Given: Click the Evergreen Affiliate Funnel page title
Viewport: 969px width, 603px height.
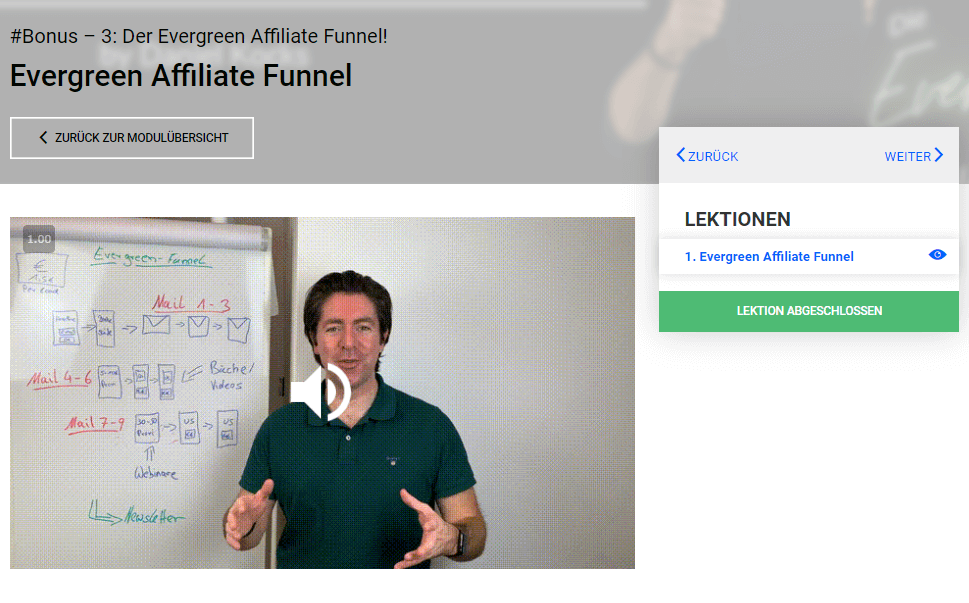Looking at the screenshot, I should tap(180, 76).
